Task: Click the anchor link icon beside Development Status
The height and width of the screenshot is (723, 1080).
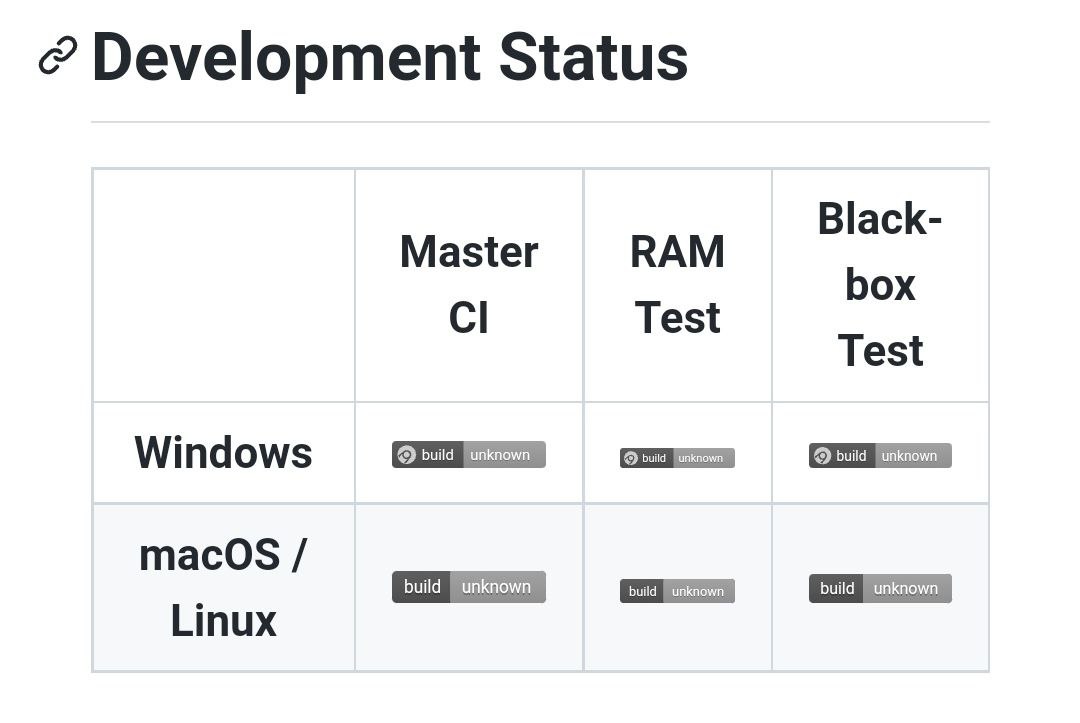Action: tap(58, 56)
